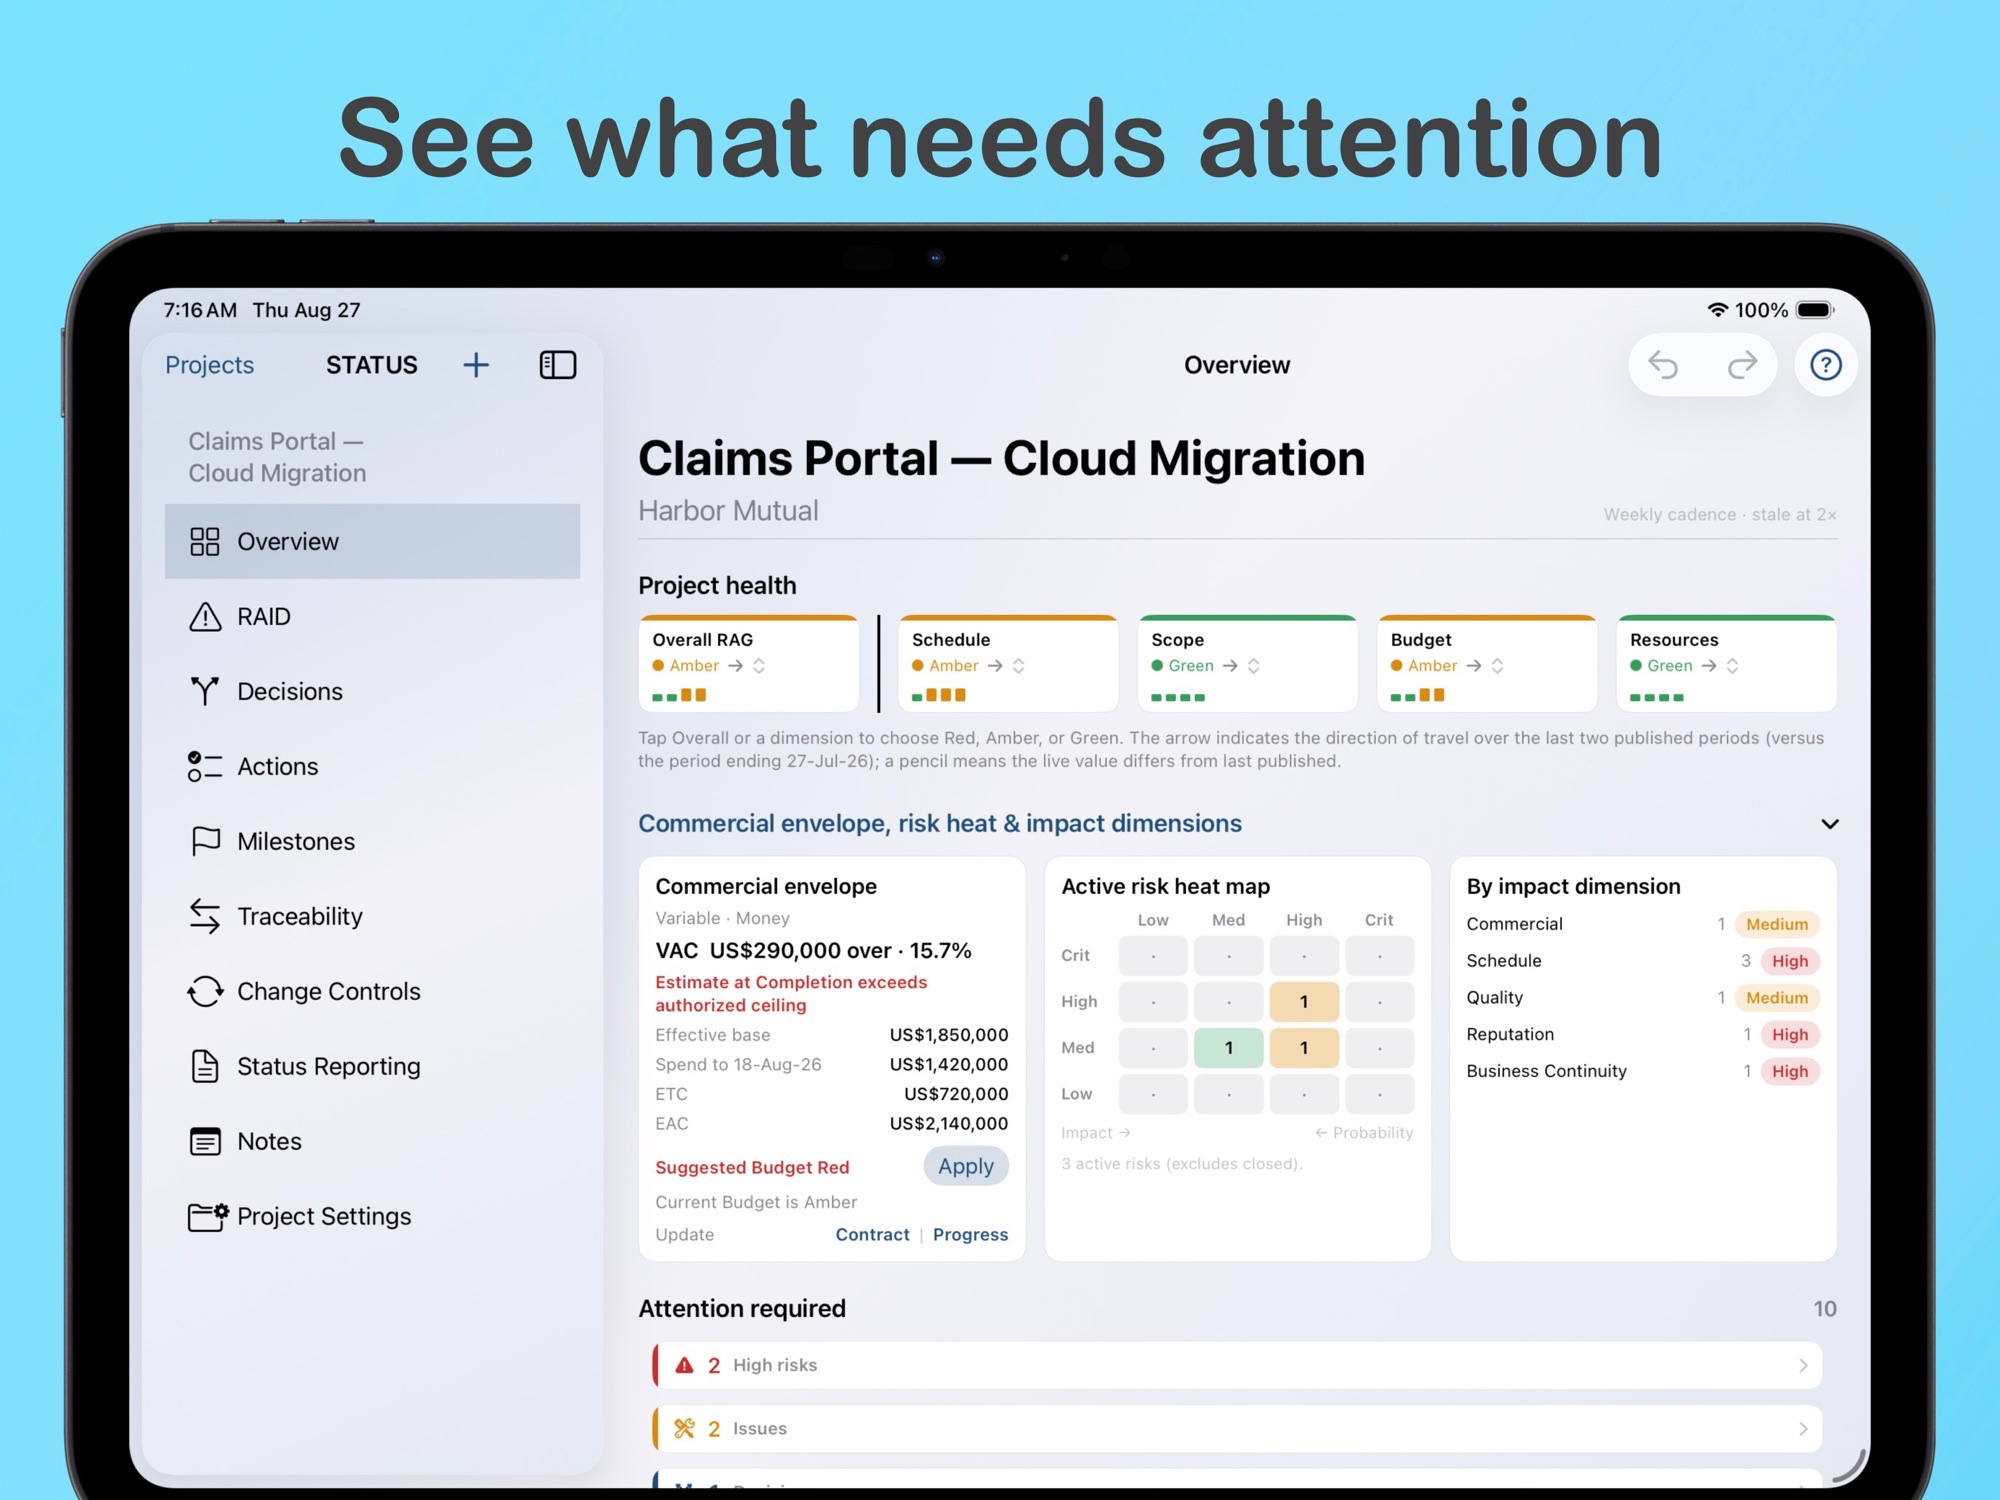Click the green Med impact, Med probability cell

[1229, 1048]
